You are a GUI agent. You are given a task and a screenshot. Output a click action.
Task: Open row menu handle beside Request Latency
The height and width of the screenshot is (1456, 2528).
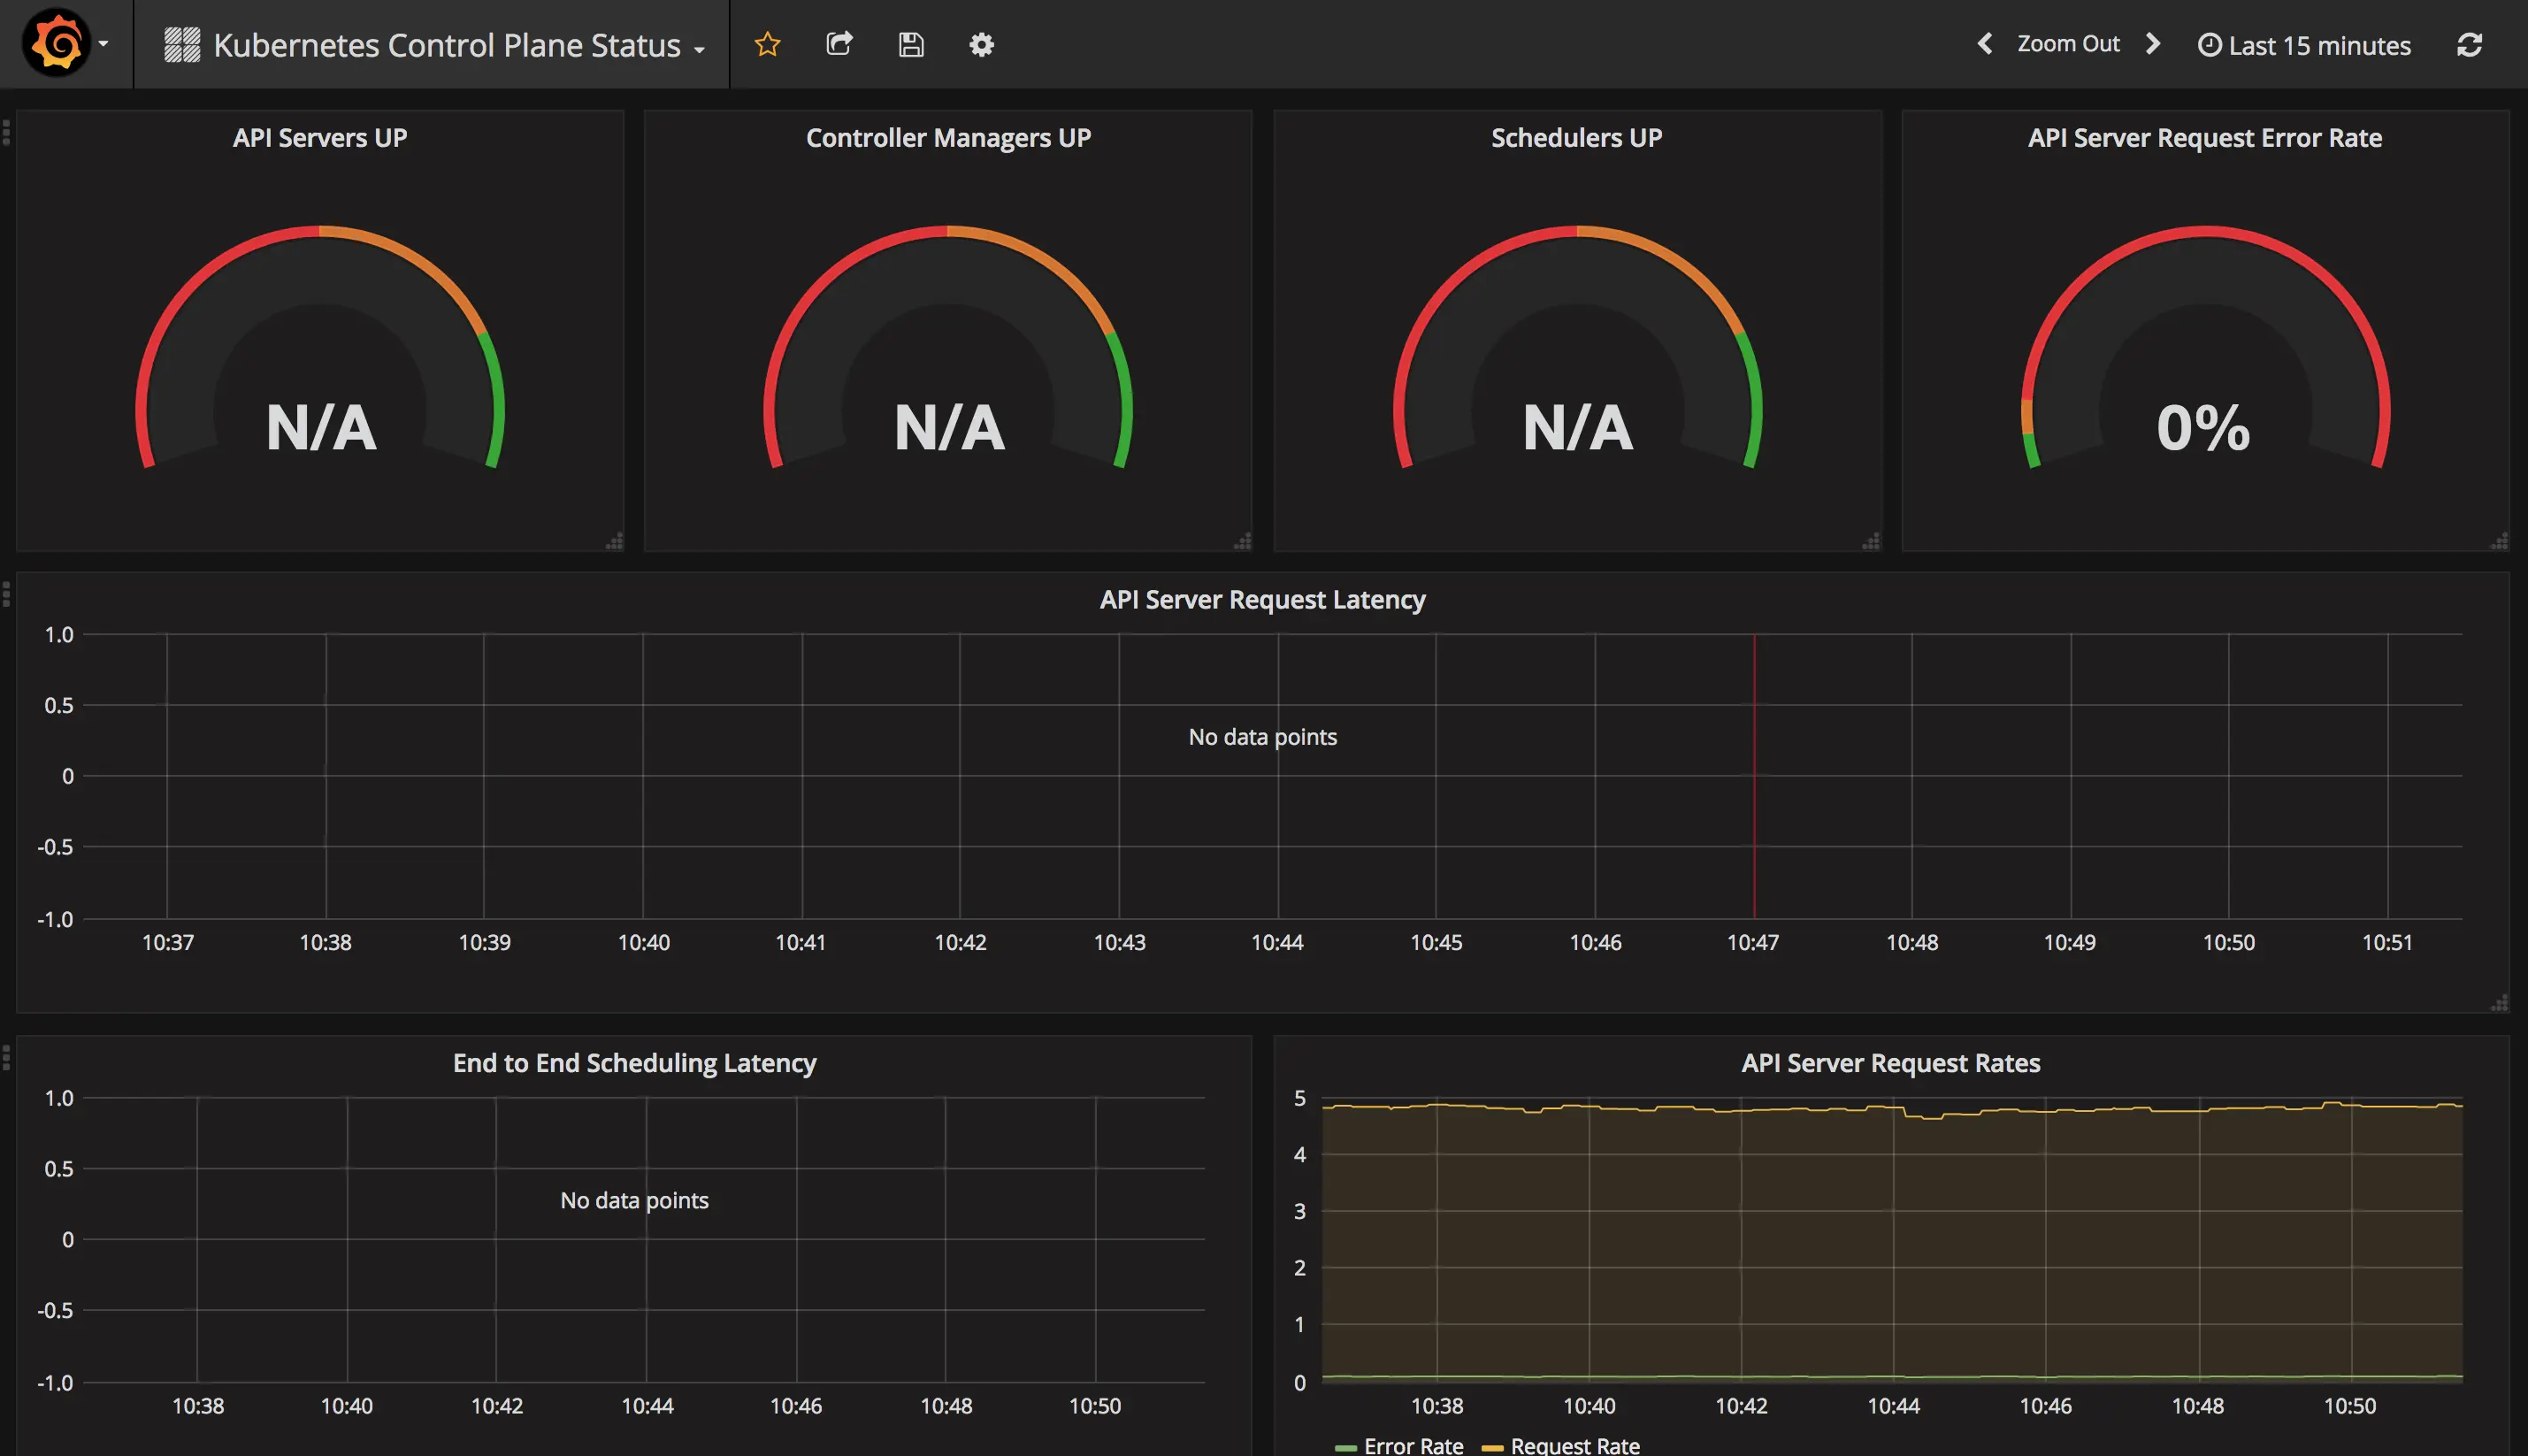tap(6, 595)
